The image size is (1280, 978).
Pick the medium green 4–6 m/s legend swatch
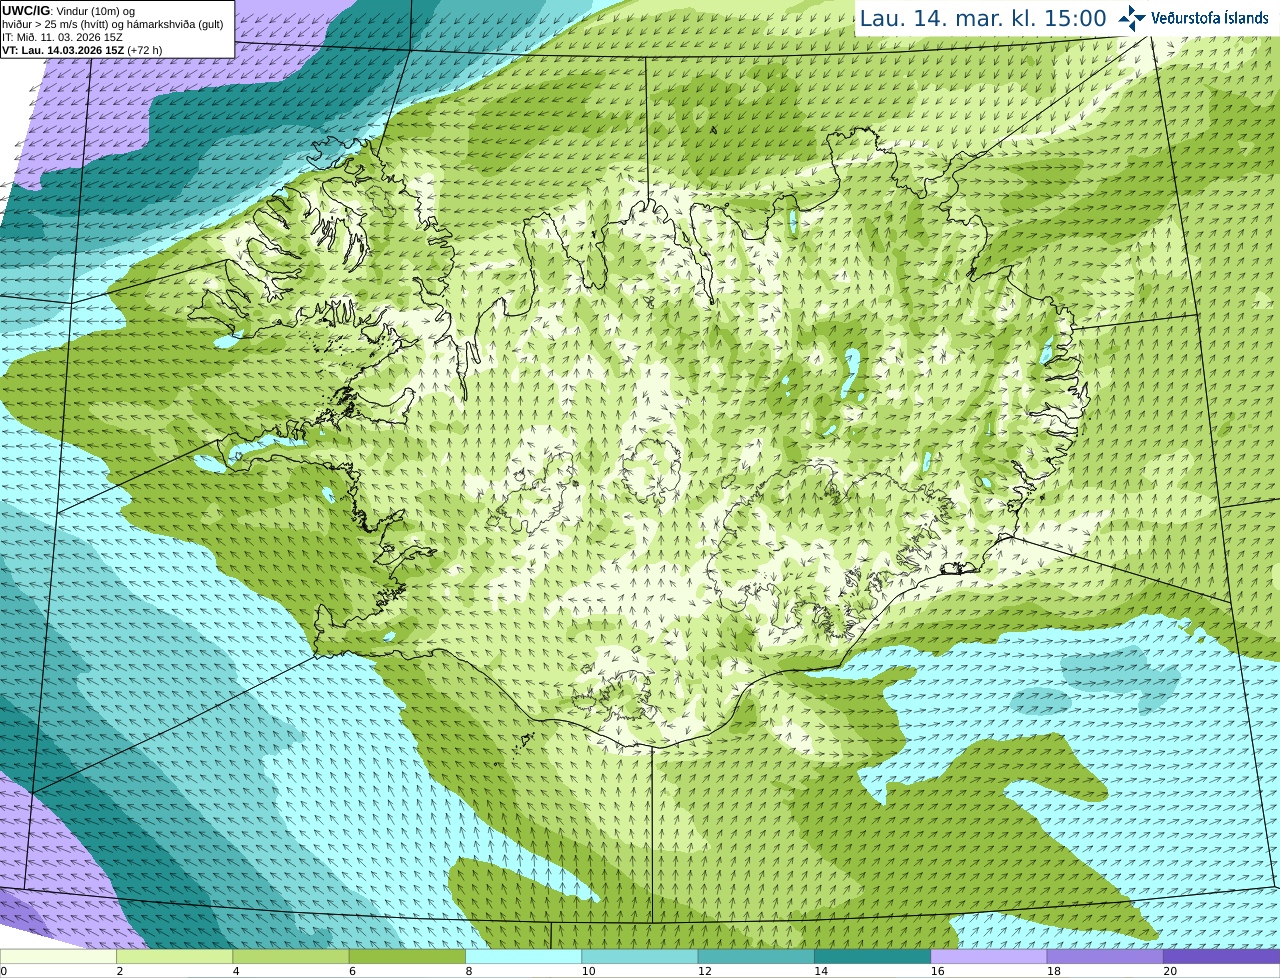tap(291, 956)
